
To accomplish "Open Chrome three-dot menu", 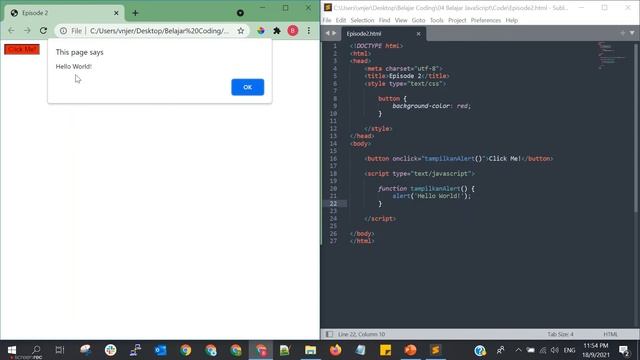I will click(309, 31).
